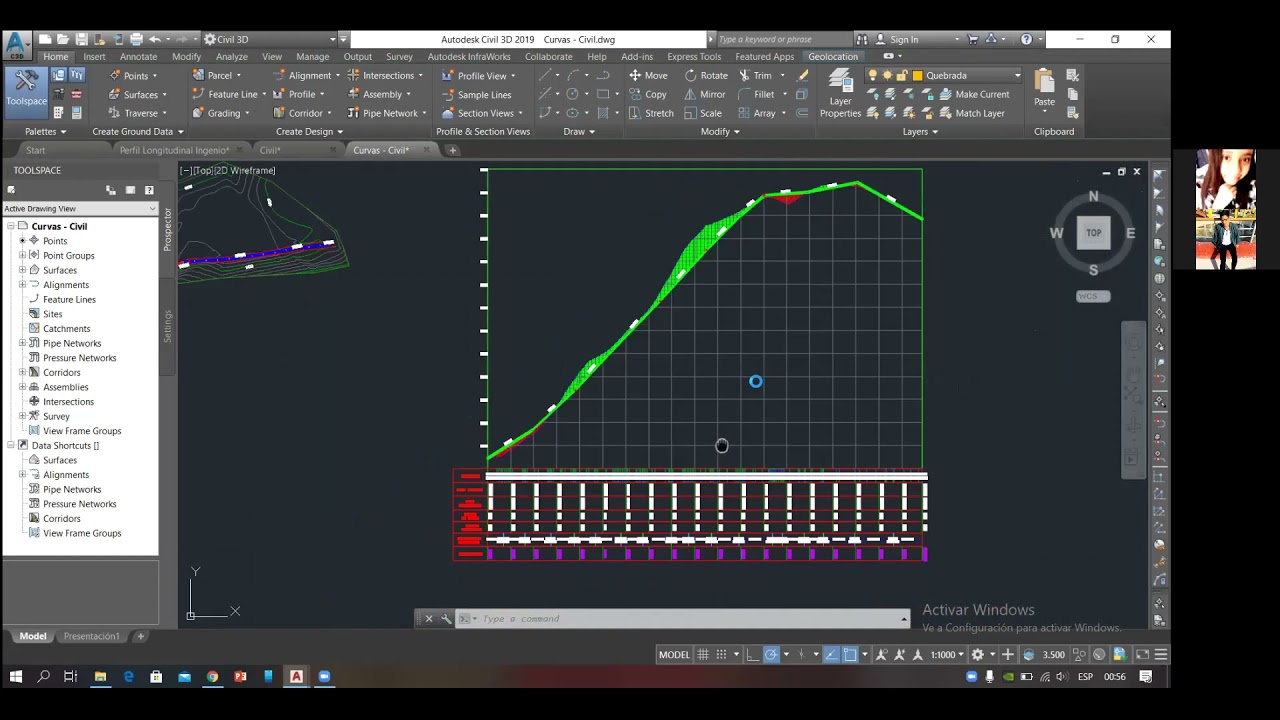This screenshot has height=720, width=1280.
Task: Toggle the layer freeze sun icon
Action: click(887, 75)
